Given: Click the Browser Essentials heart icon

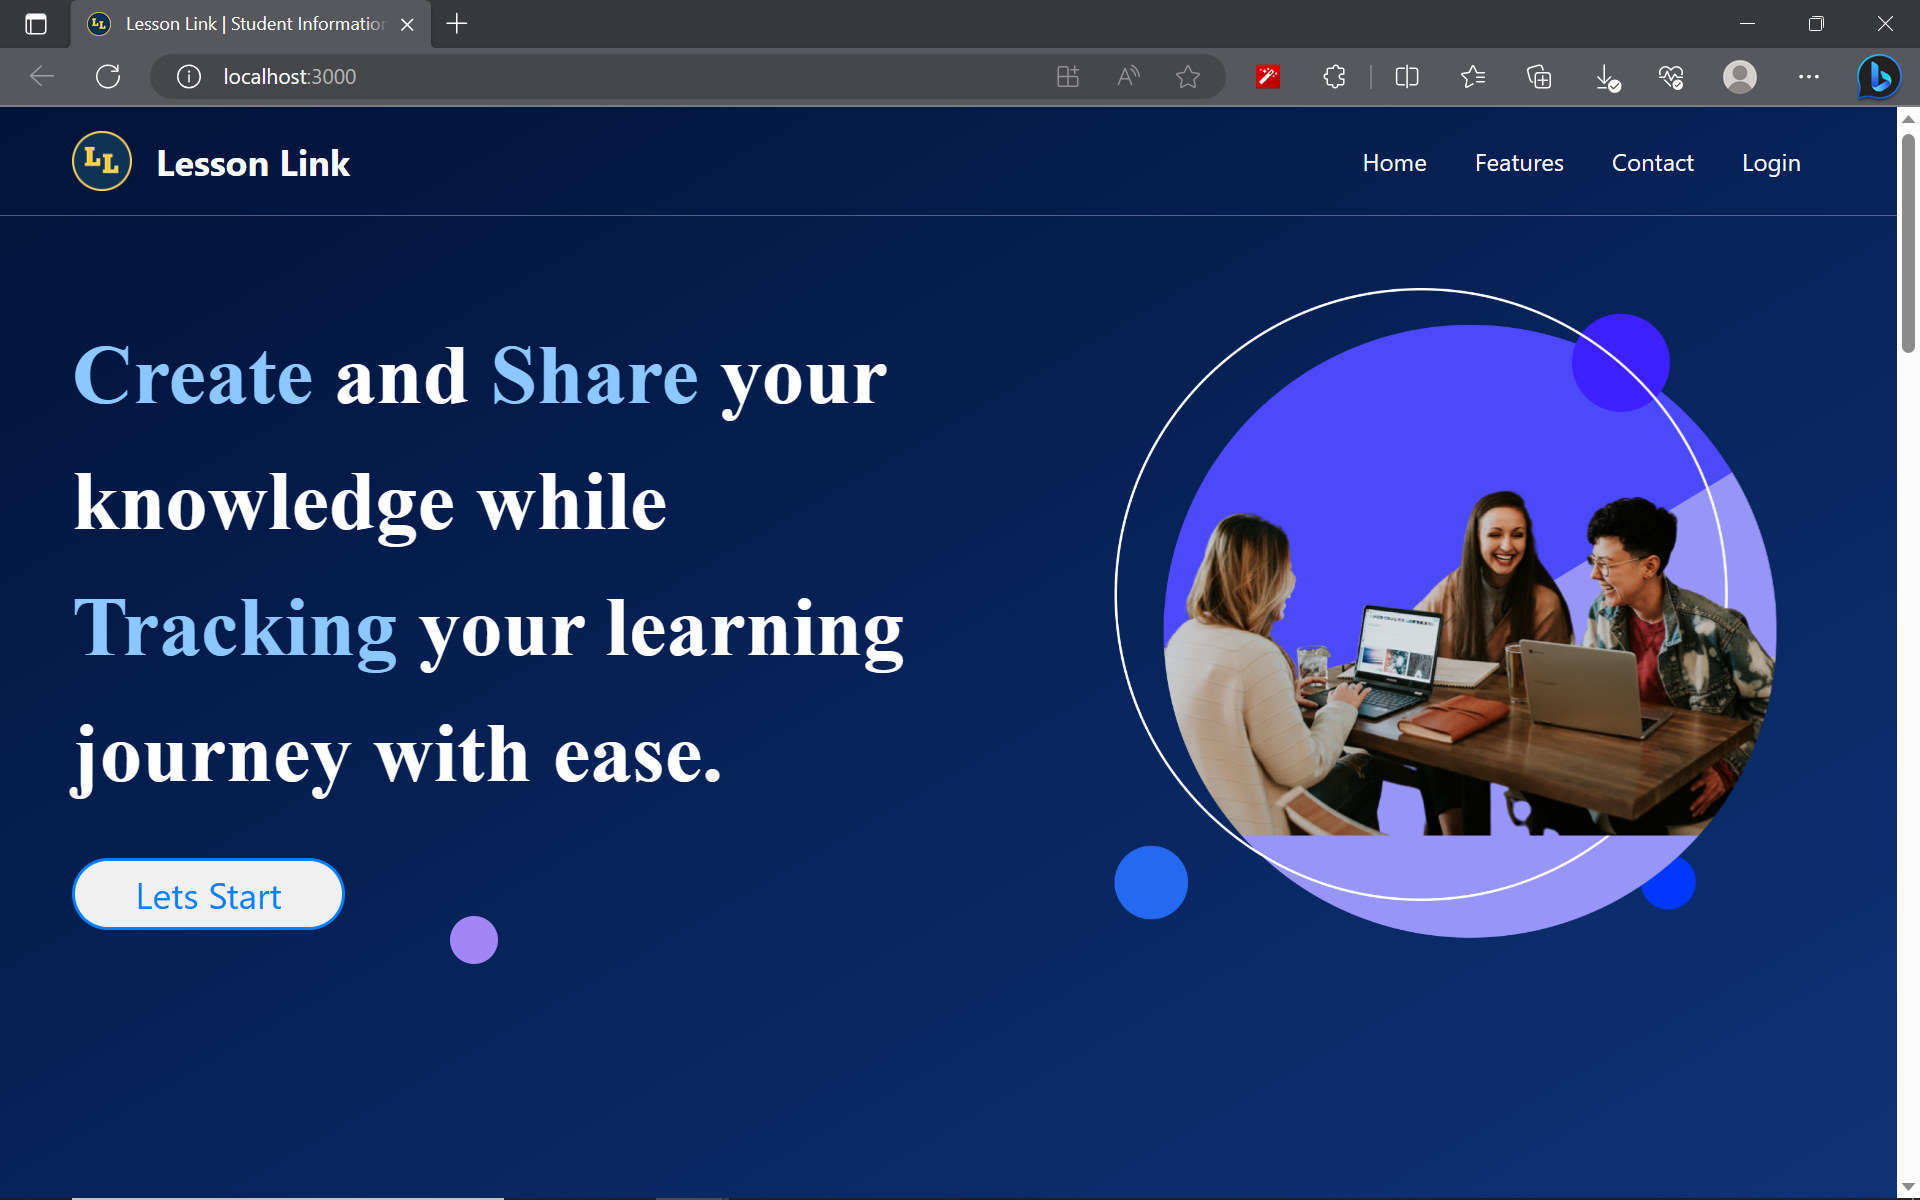Looking at the screenshot, I should pyautogui.click(x=1671, y=77).
